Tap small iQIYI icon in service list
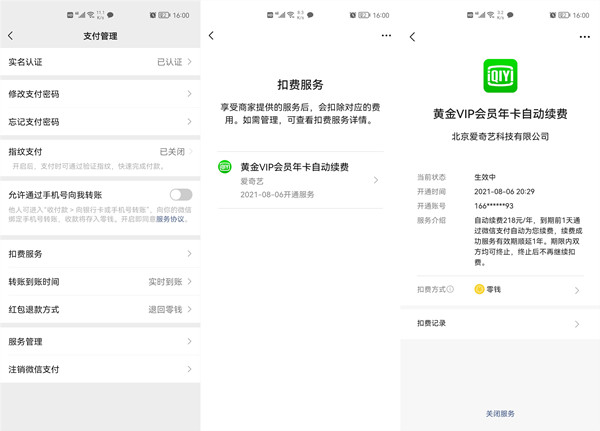 (x=225, y=167)
